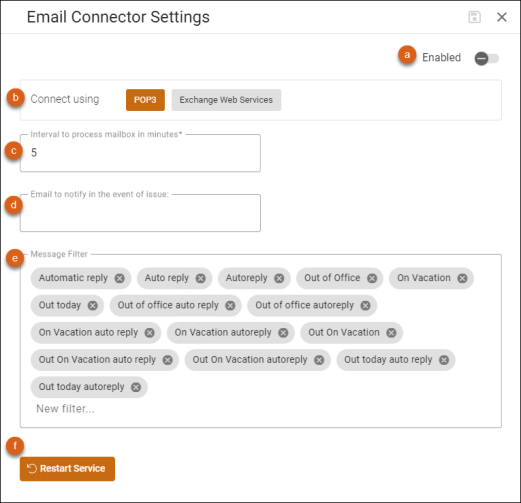Delete the 'Autoreply' filter tag
Viewport: 521px width, 503px height.
pos(279,278)
